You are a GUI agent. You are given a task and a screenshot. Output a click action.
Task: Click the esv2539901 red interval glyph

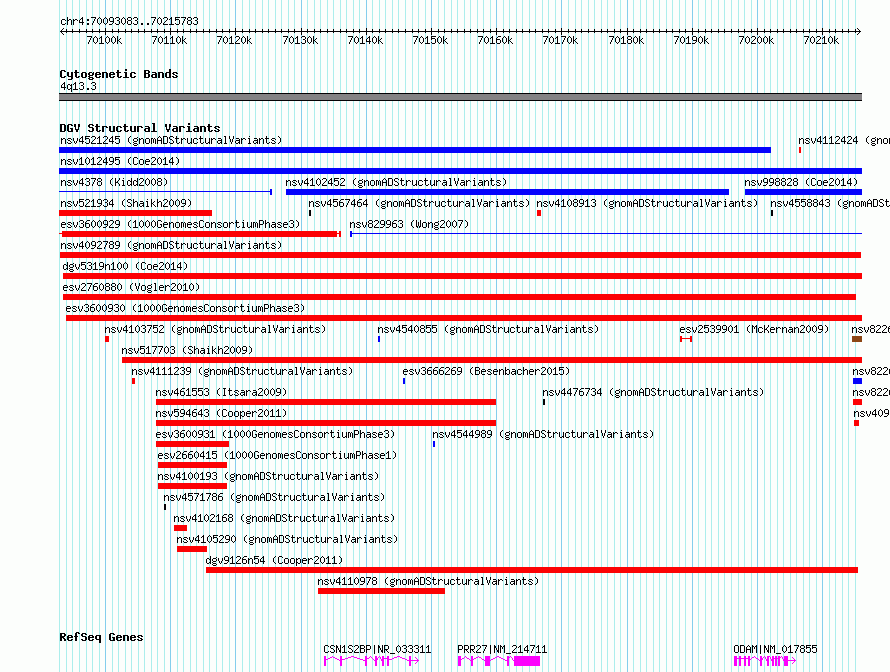pyautogui.click(x=686, y=339)
